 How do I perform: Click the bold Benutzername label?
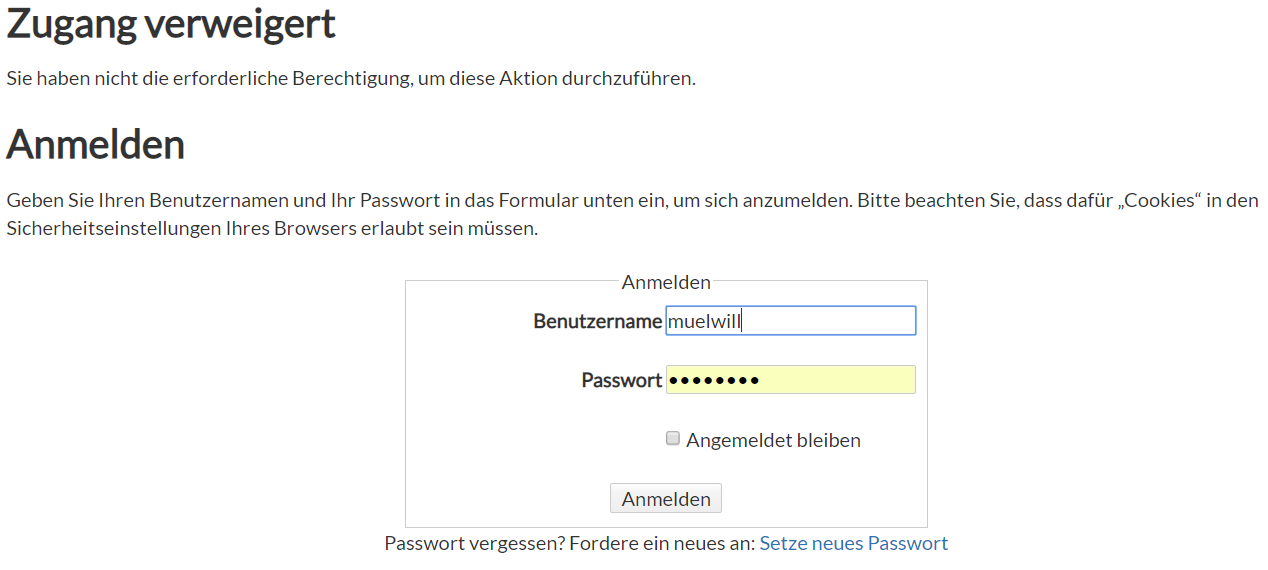point(597,321)
